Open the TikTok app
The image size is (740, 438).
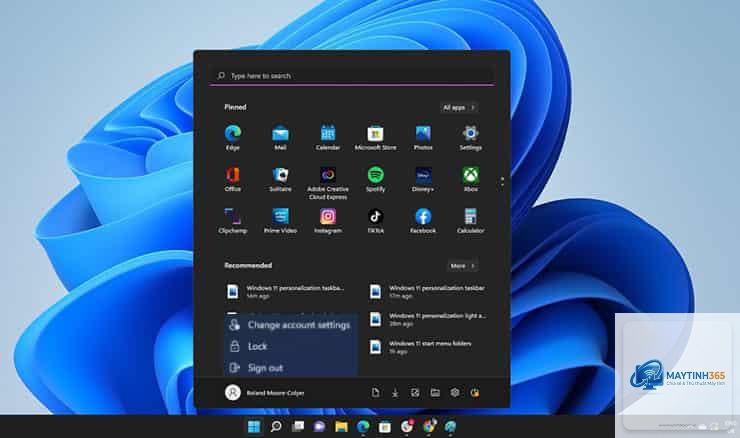[x=376, y=220]
